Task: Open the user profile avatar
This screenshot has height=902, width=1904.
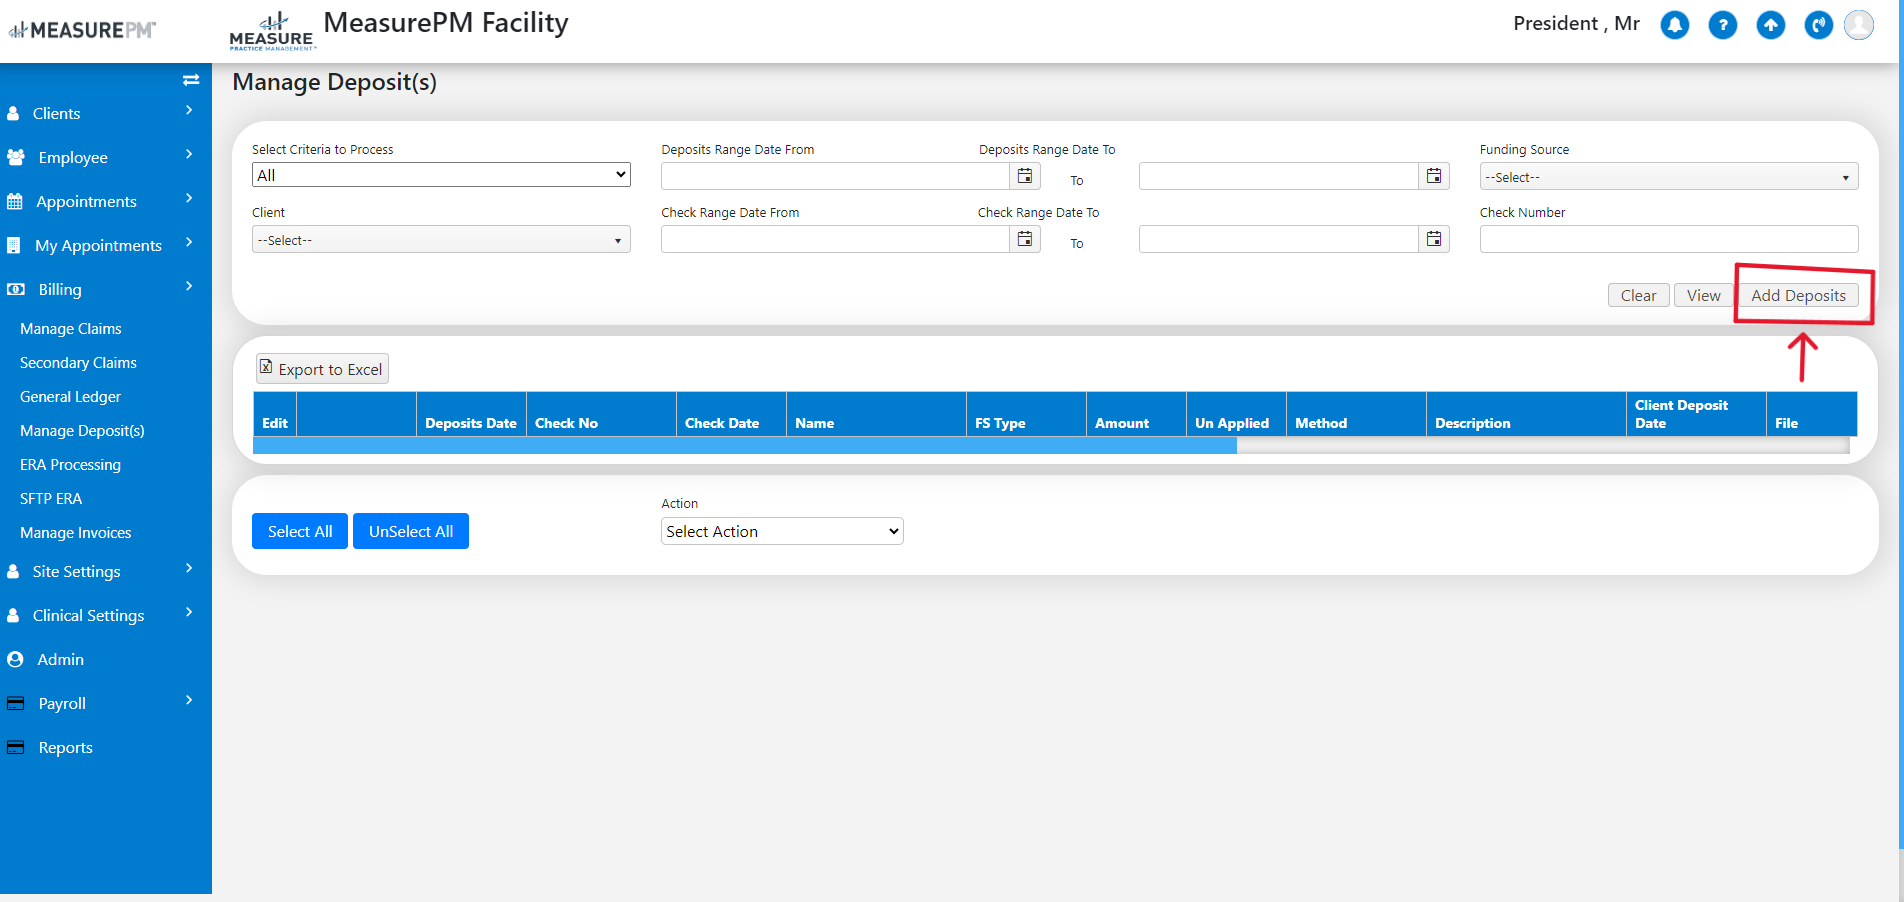Action: pyautogui.click(x=1859, y=25)
